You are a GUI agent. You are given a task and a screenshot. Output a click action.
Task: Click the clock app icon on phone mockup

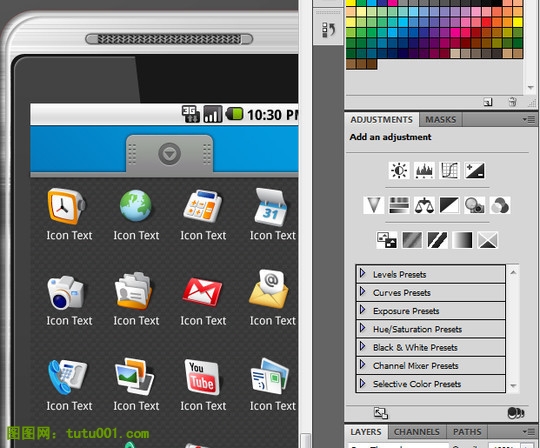[x=66, y=206]
